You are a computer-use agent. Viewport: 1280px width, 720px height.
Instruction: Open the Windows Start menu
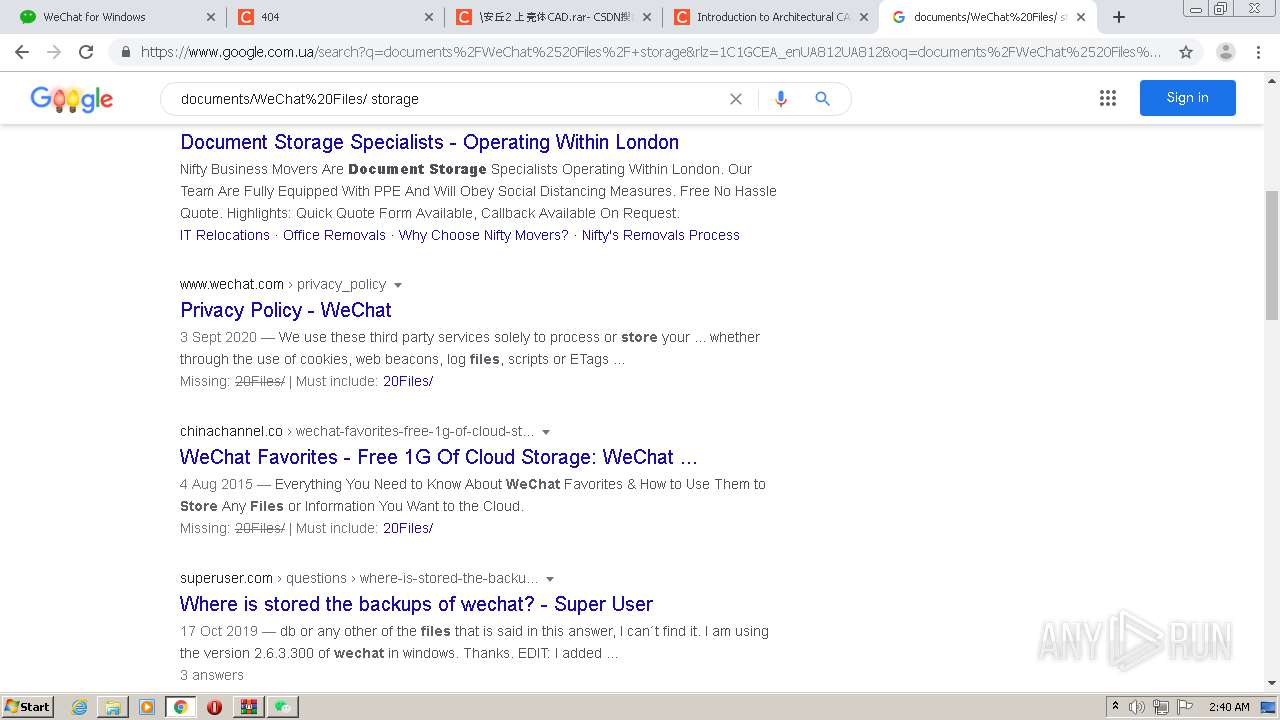(28, 706)
